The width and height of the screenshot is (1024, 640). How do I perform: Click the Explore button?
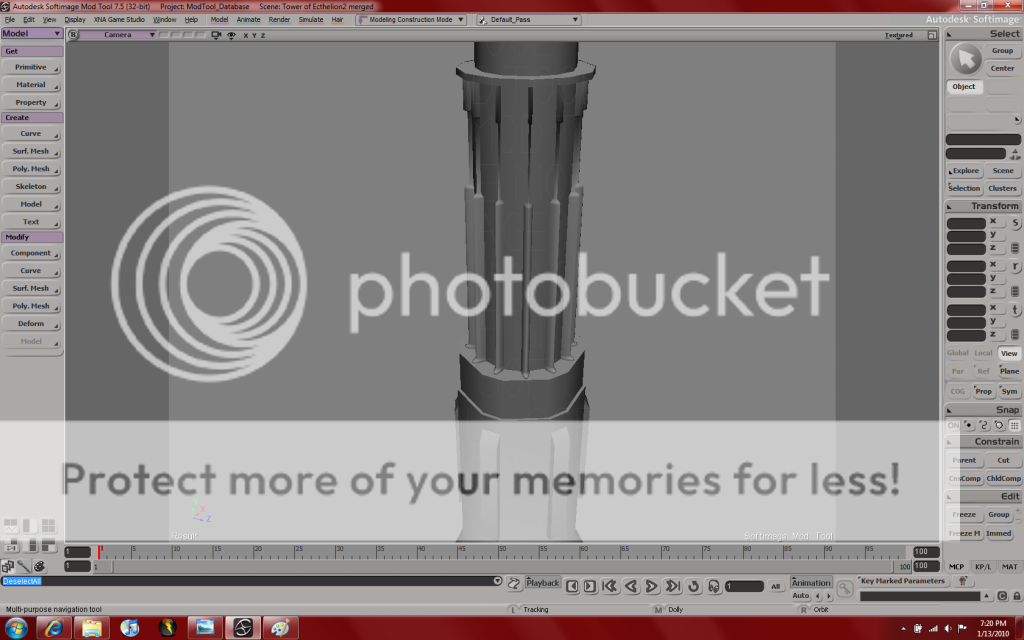[x=965, y=171]
